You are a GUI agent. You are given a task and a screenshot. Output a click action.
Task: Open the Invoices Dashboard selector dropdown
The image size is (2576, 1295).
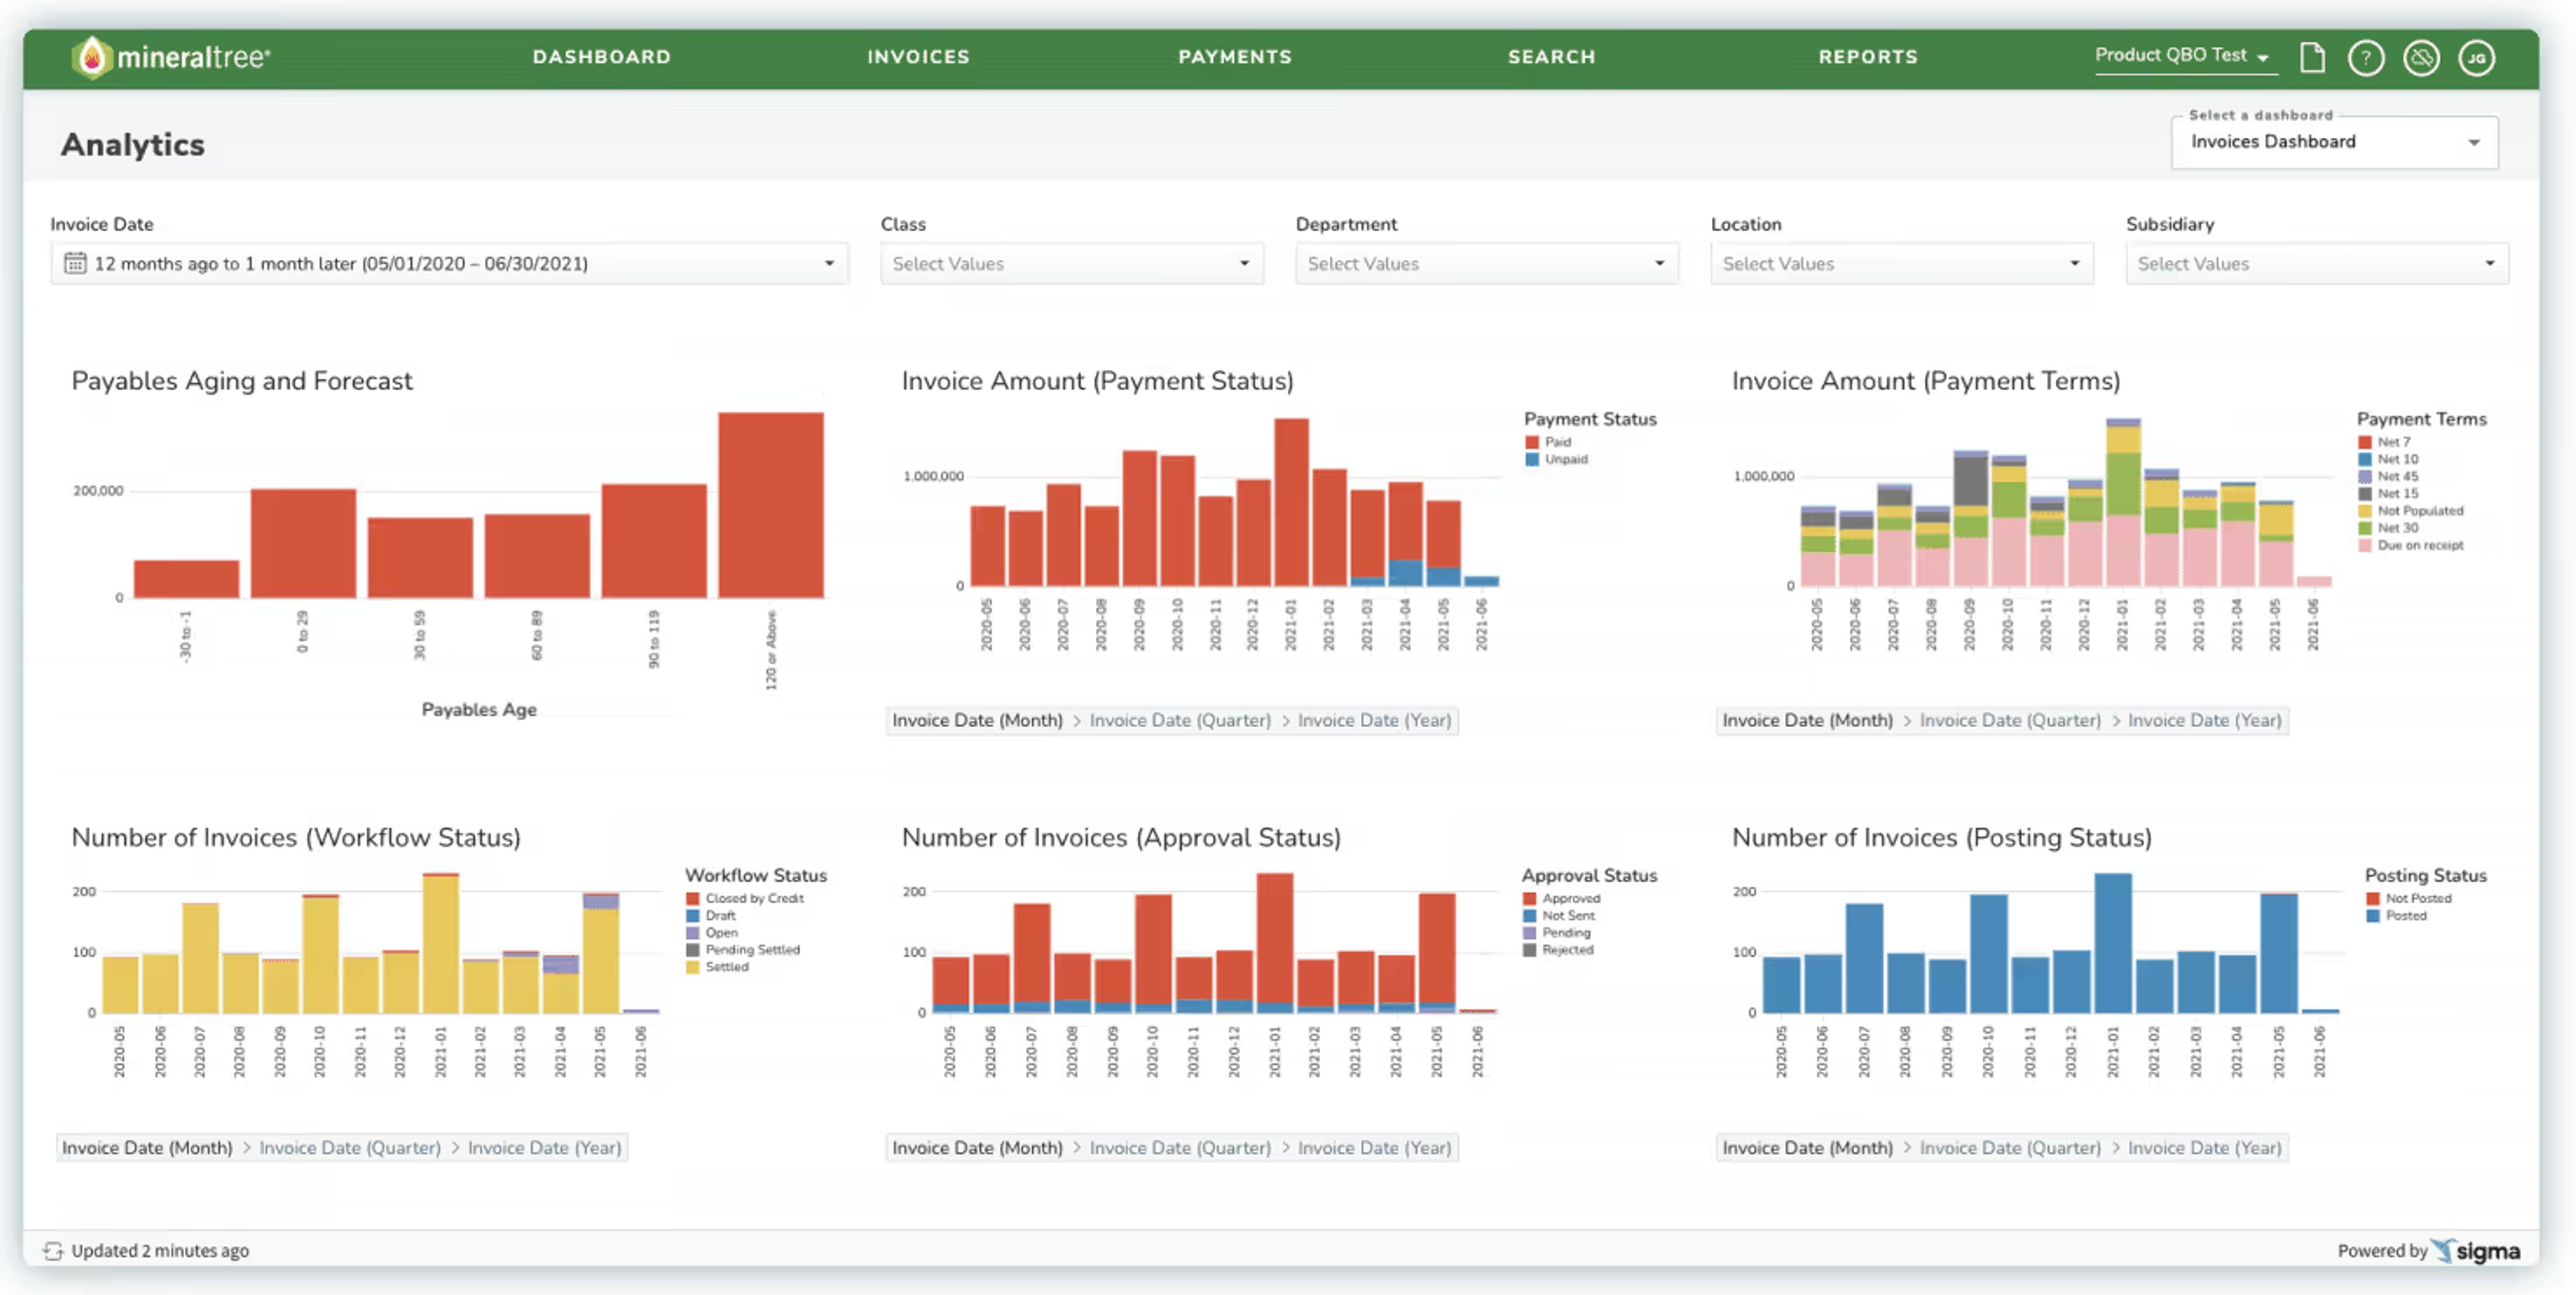[x=2335, y=142]
